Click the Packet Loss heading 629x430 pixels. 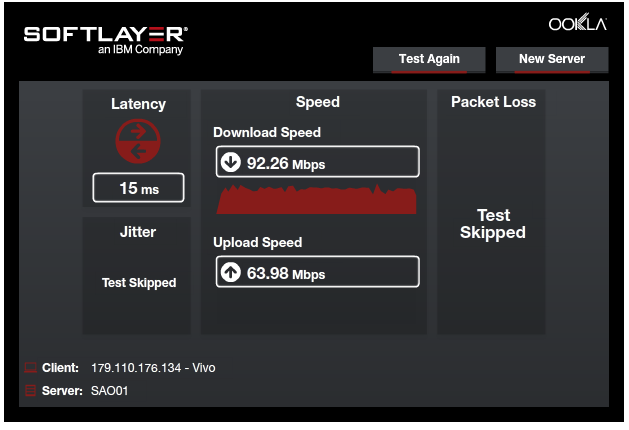point(493,102)
